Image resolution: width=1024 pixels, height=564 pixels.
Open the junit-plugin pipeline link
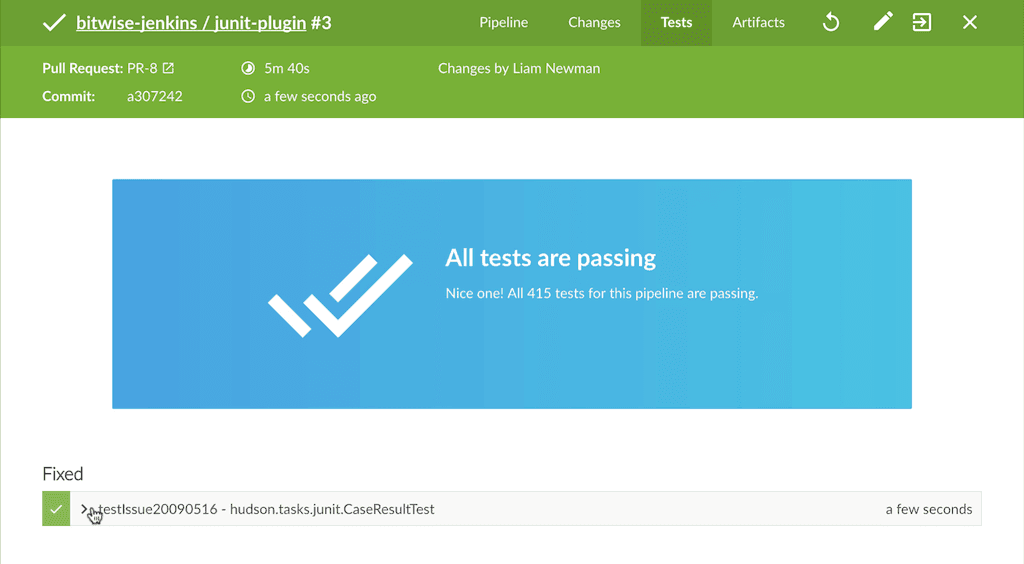coord(259,22)
